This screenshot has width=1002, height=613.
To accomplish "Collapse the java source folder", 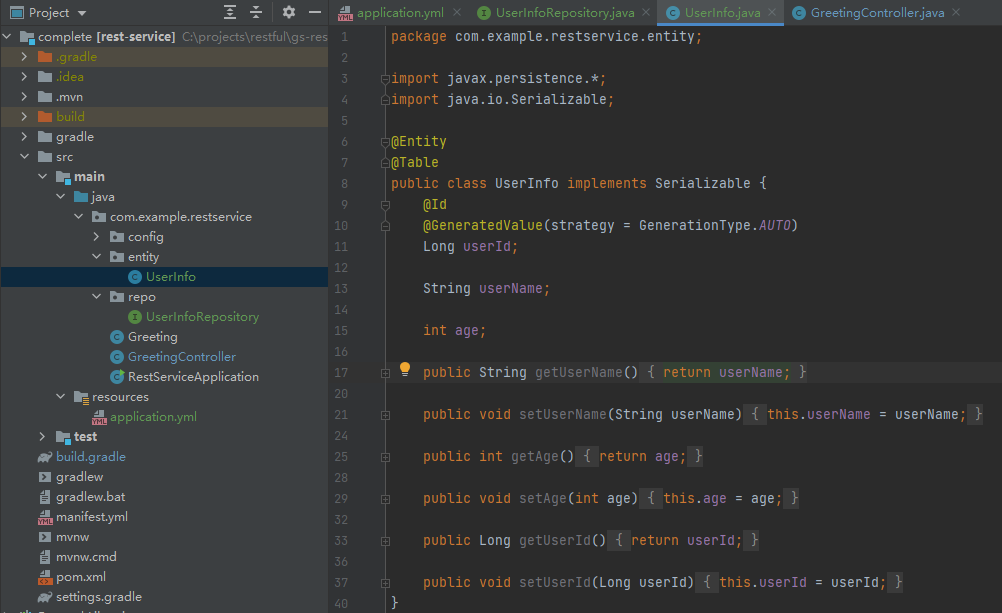I will (60, 196).
